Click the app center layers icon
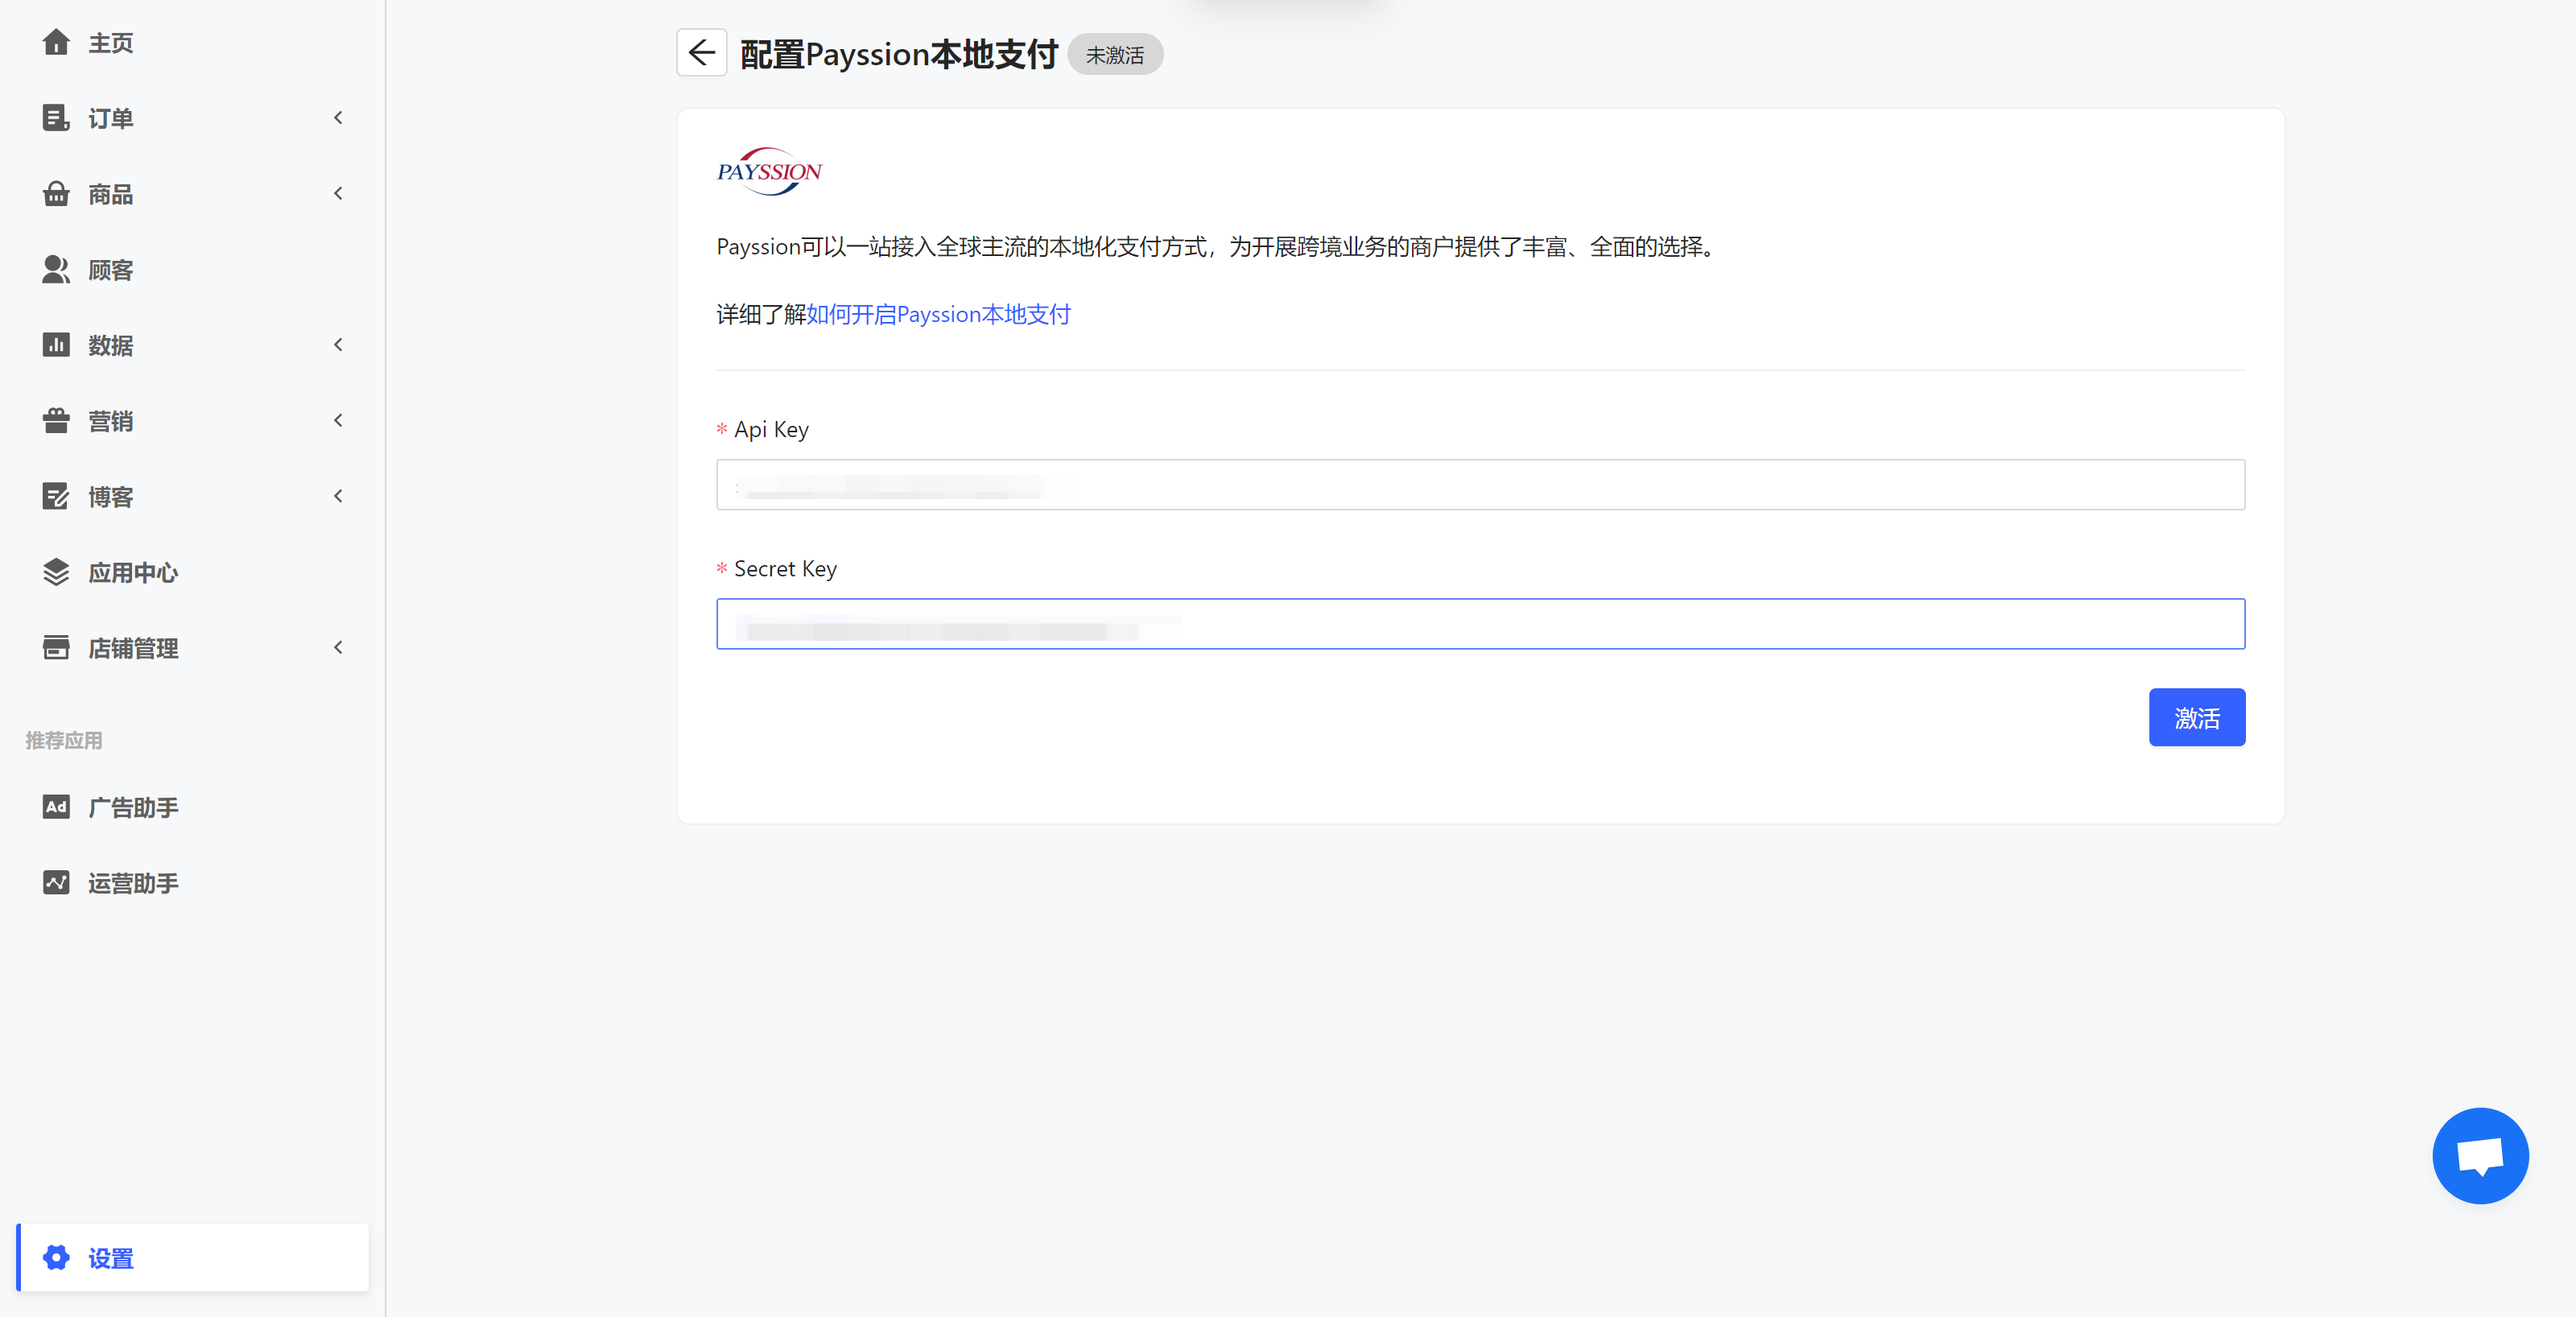 [56, 572]
